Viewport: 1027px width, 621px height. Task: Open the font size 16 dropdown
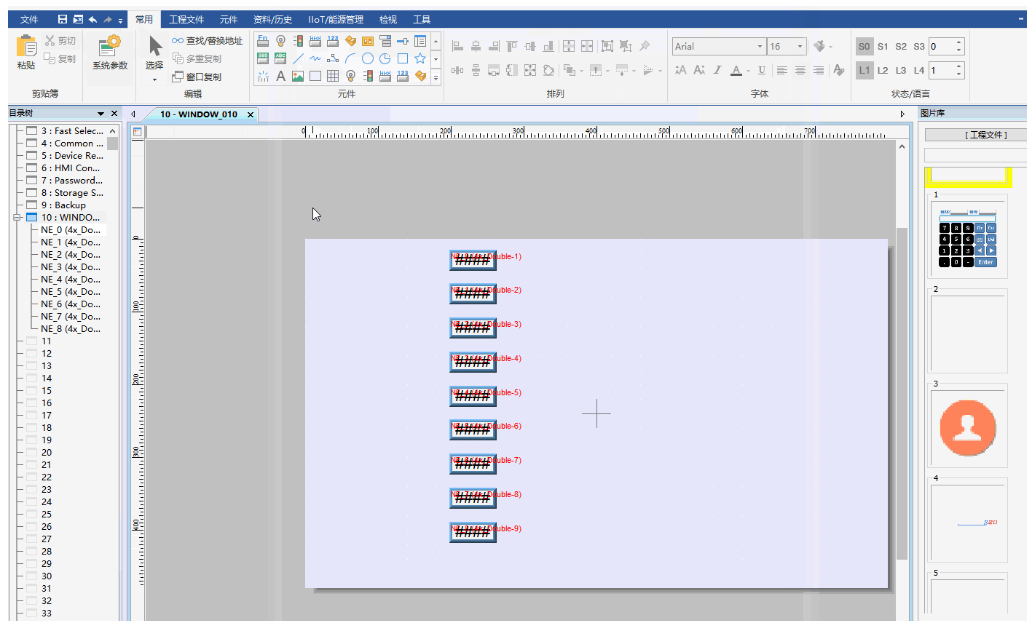(800, 47)
